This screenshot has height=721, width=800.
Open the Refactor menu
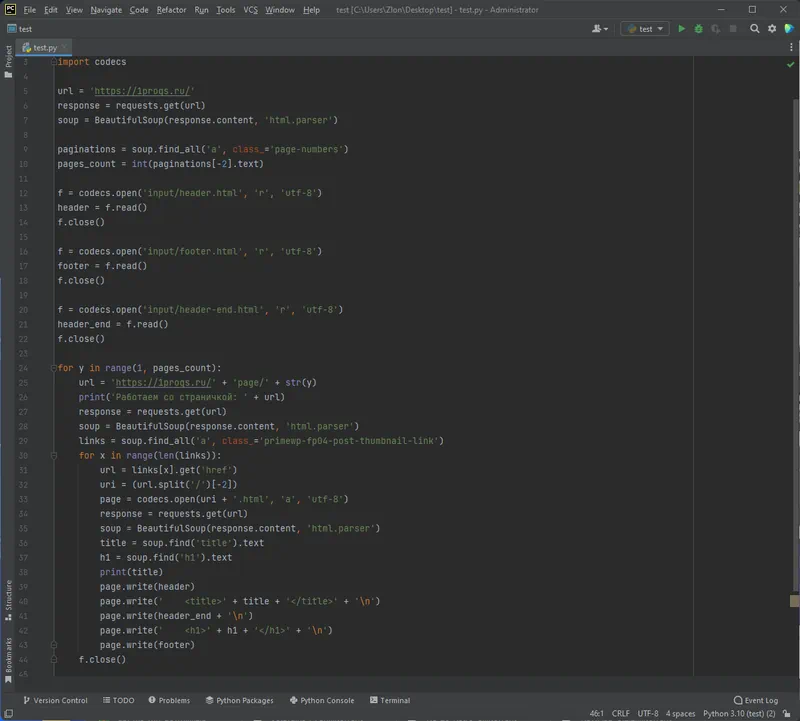click(x=171, y=10)
